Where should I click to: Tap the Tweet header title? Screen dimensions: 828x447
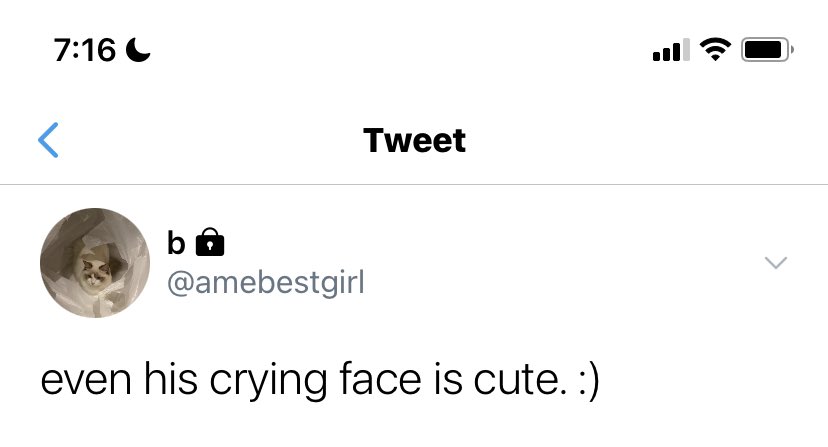(x=415, y=141)
